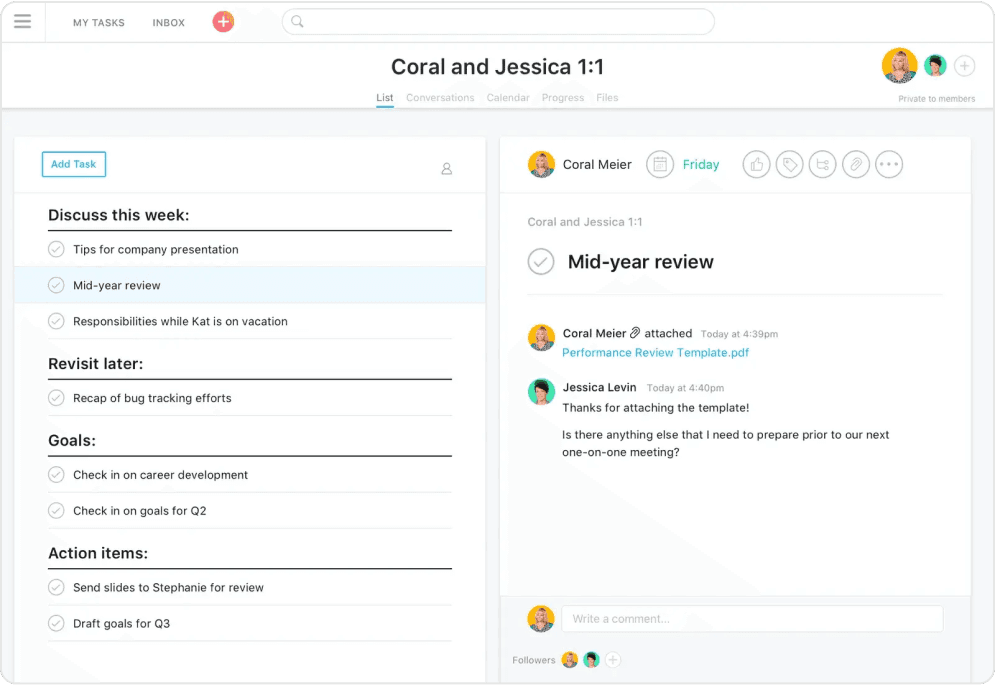Screen dimensions: 995x685
Task: Open Performance Review Template.pdf attachment
Action: point(655,353)
